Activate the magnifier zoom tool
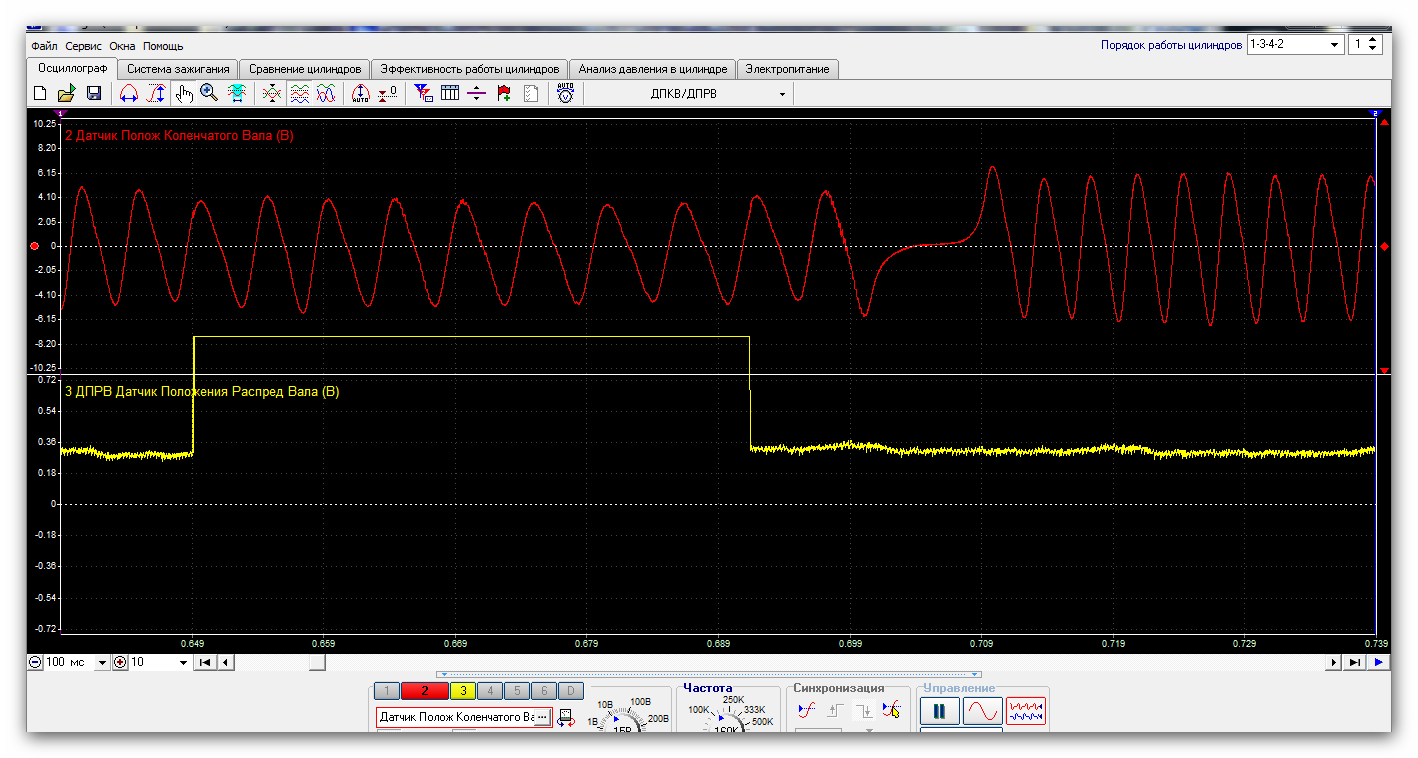The height and width of the screenshot is (758, 1418). (x=209, y=94)
